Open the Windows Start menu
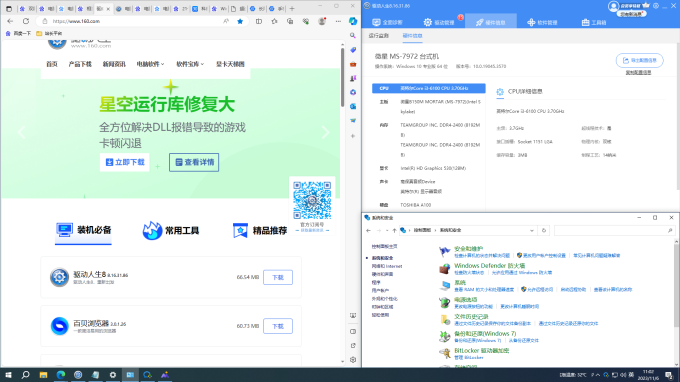Image resolution: width=680 pixels, height=382 pixels. (8, 375)
